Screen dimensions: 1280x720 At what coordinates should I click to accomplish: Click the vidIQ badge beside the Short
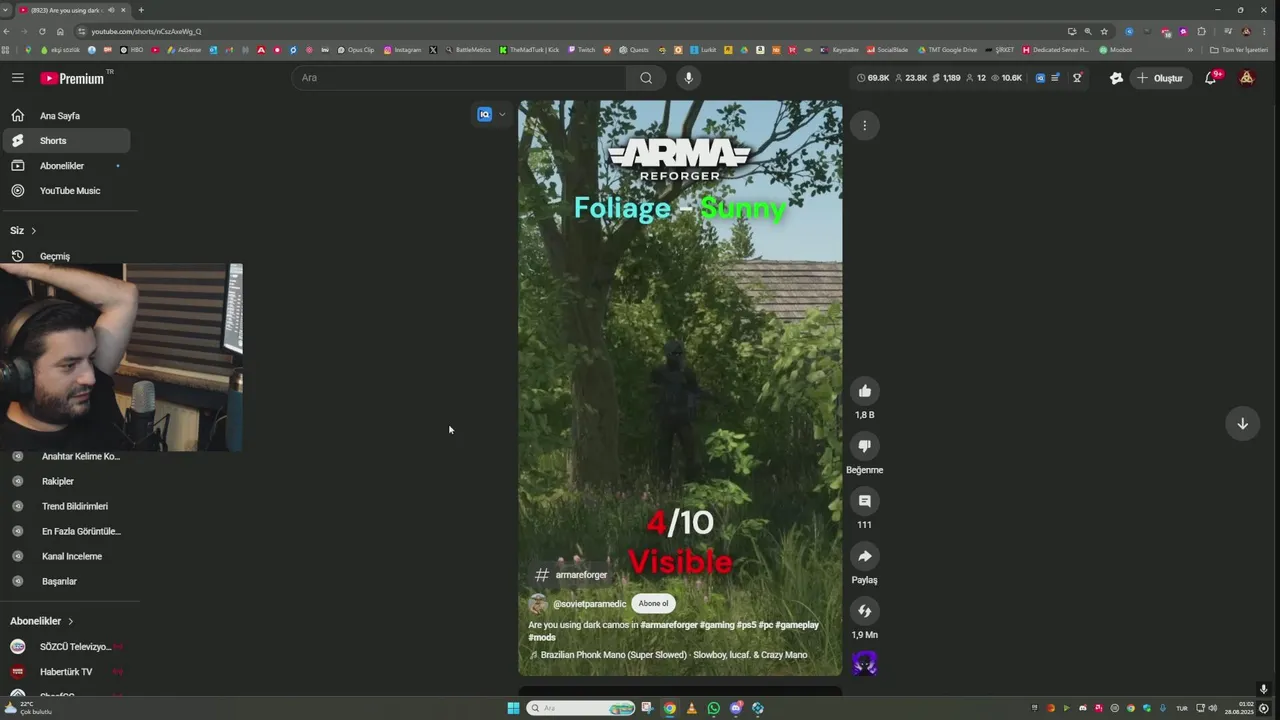click(x=485, y=114)
